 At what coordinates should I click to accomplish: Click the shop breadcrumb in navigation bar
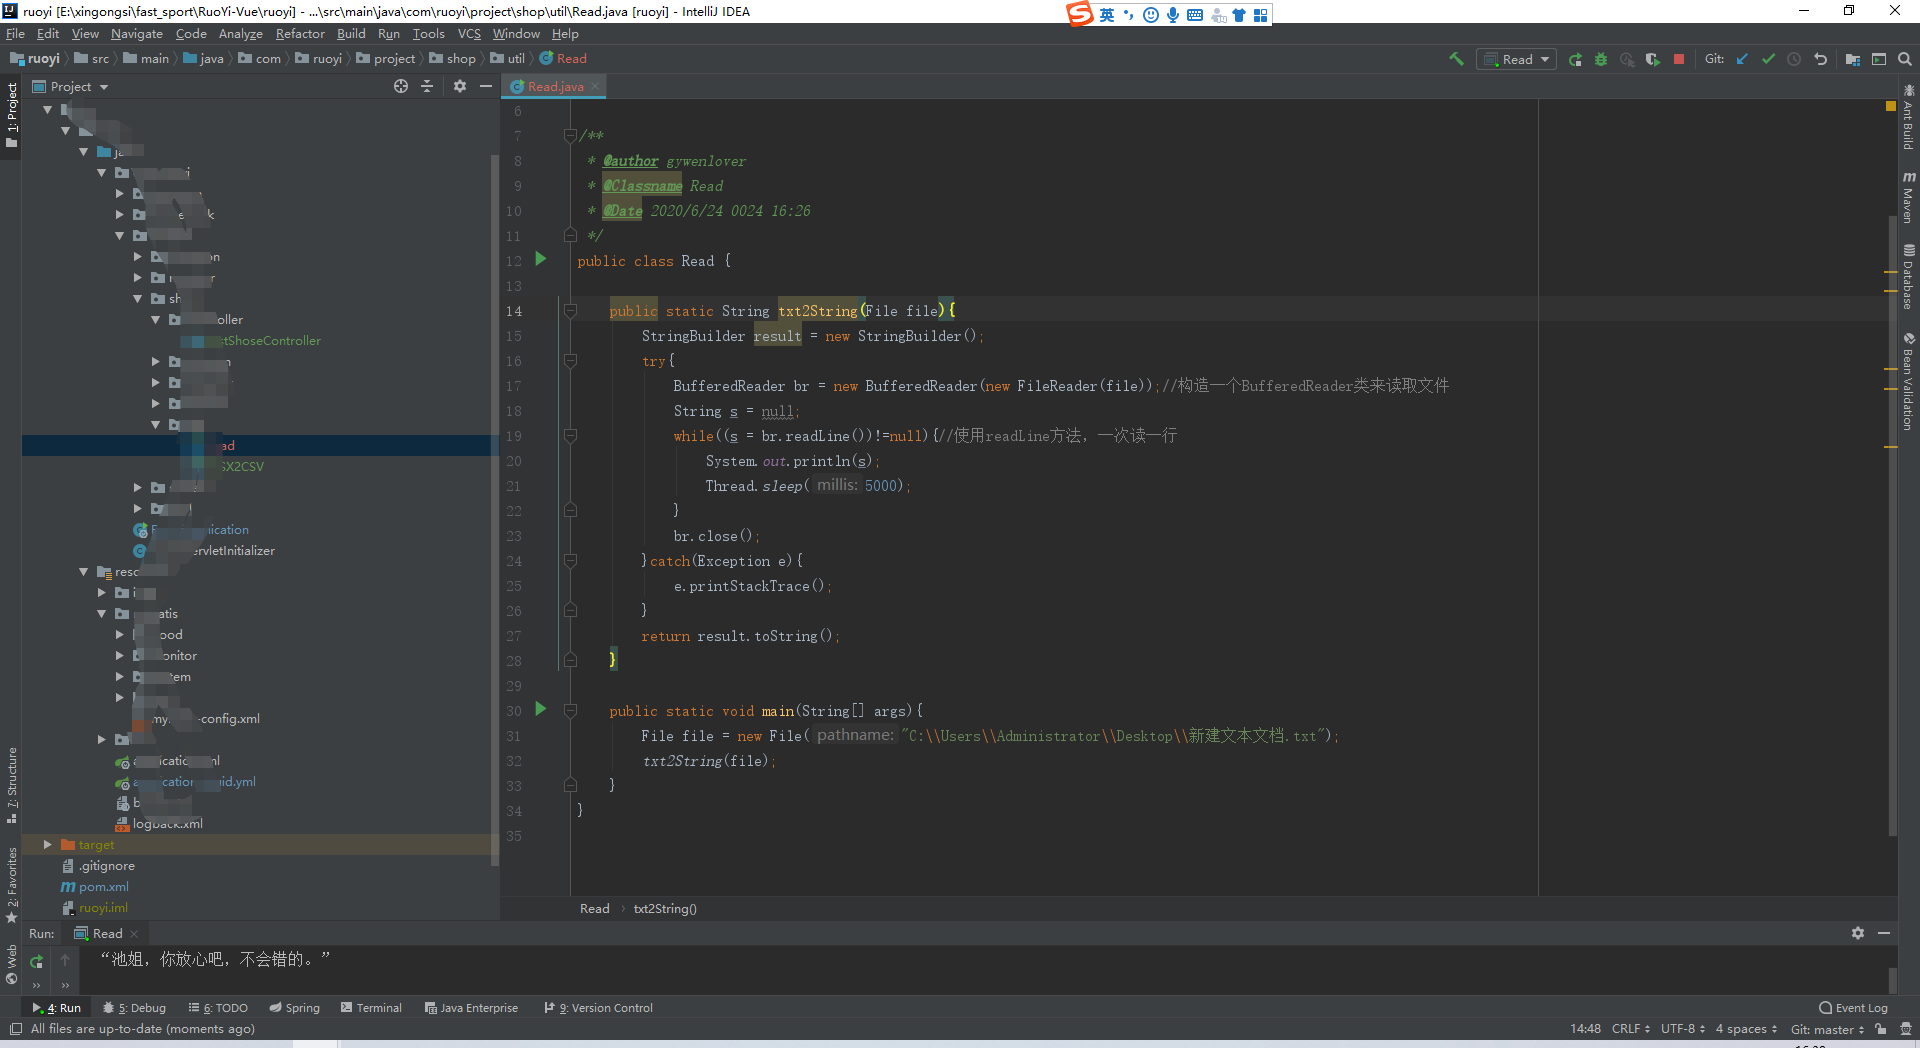(x=453, y=59)
